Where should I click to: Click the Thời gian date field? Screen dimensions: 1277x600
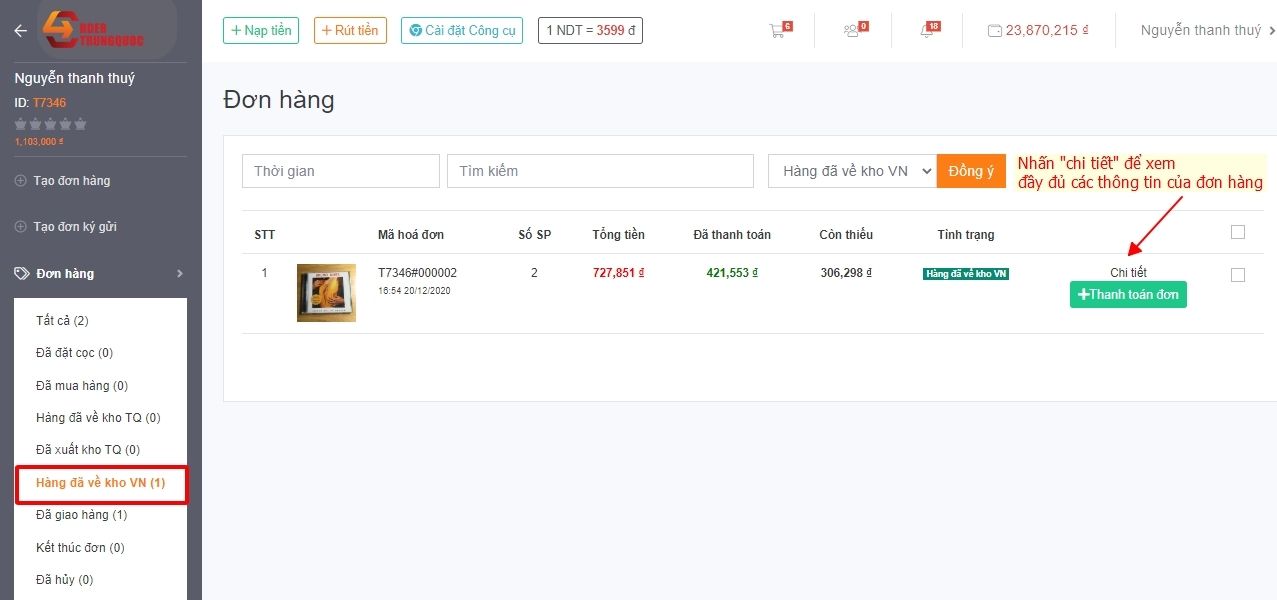pyautogui.click(x=340, y=171)
